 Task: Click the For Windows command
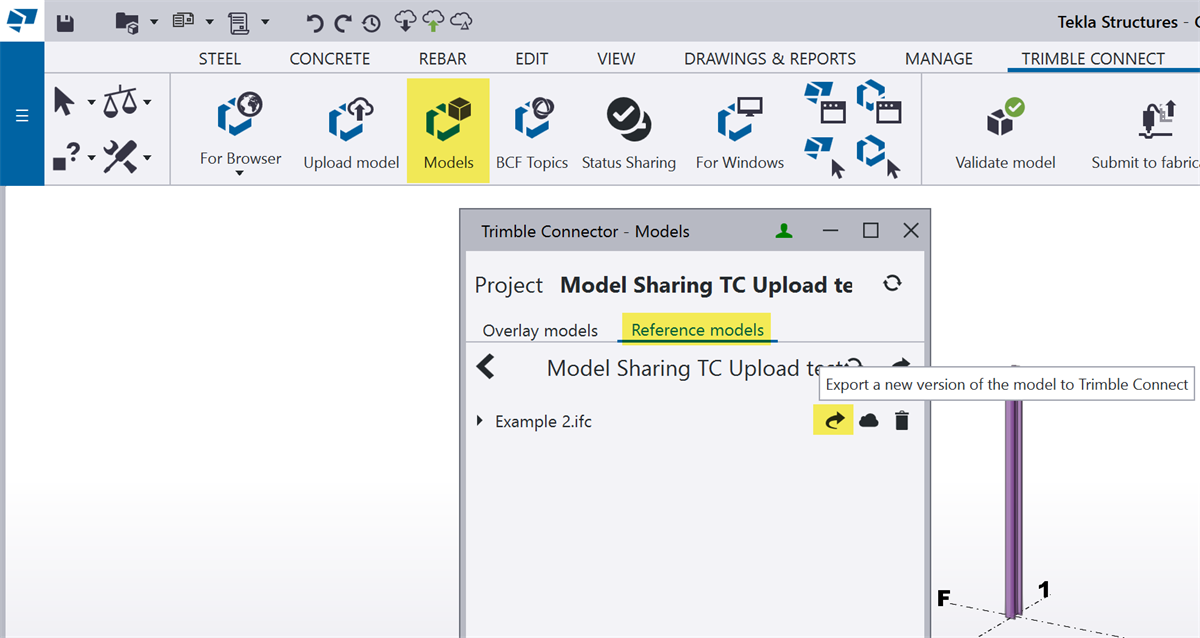[x=740, y=132]
